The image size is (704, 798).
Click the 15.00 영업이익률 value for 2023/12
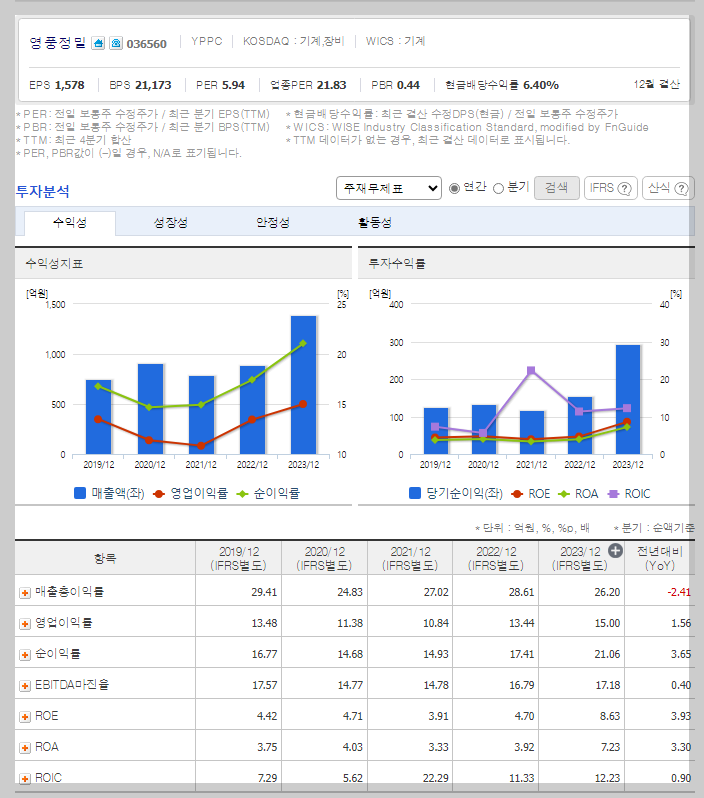[x=607, y=623]
